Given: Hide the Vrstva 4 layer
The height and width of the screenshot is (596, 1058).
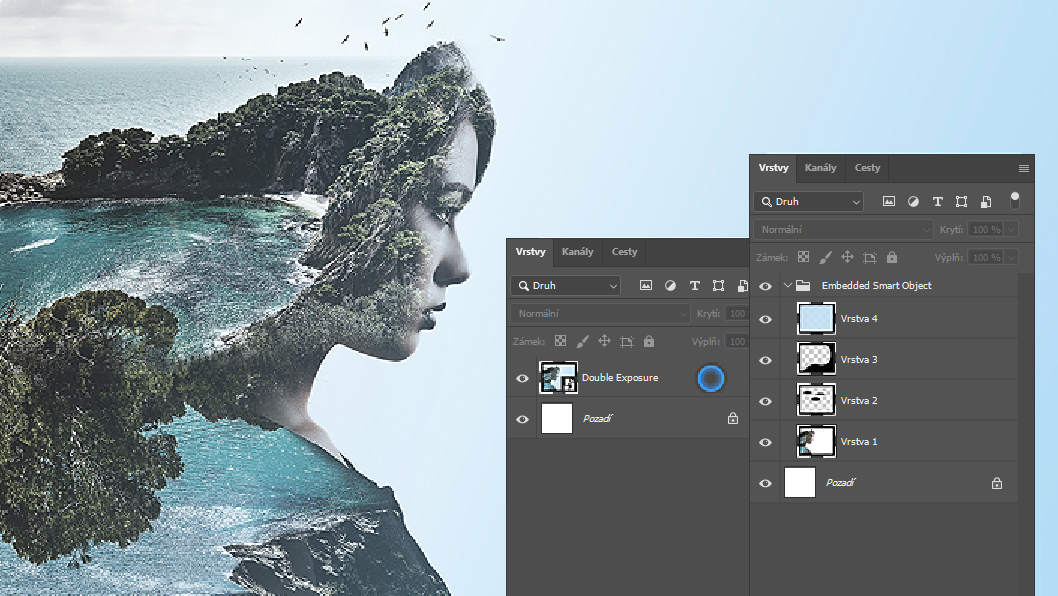Looking at the screenshot, I should pos(765,319).
